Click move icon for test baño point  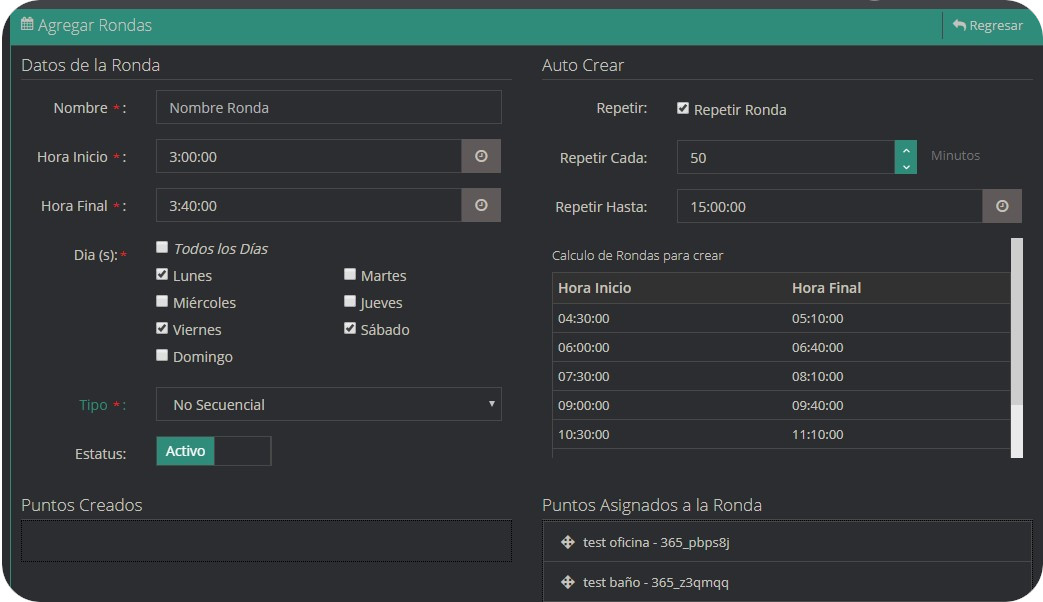click(568, 582)
